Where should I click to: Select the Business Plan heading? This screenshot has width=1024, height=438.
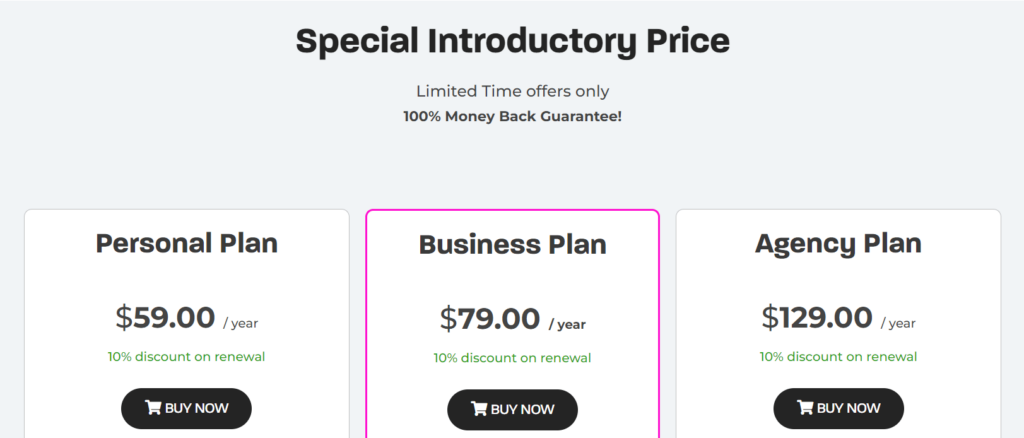pyautogui.click(x=513, y=245)
